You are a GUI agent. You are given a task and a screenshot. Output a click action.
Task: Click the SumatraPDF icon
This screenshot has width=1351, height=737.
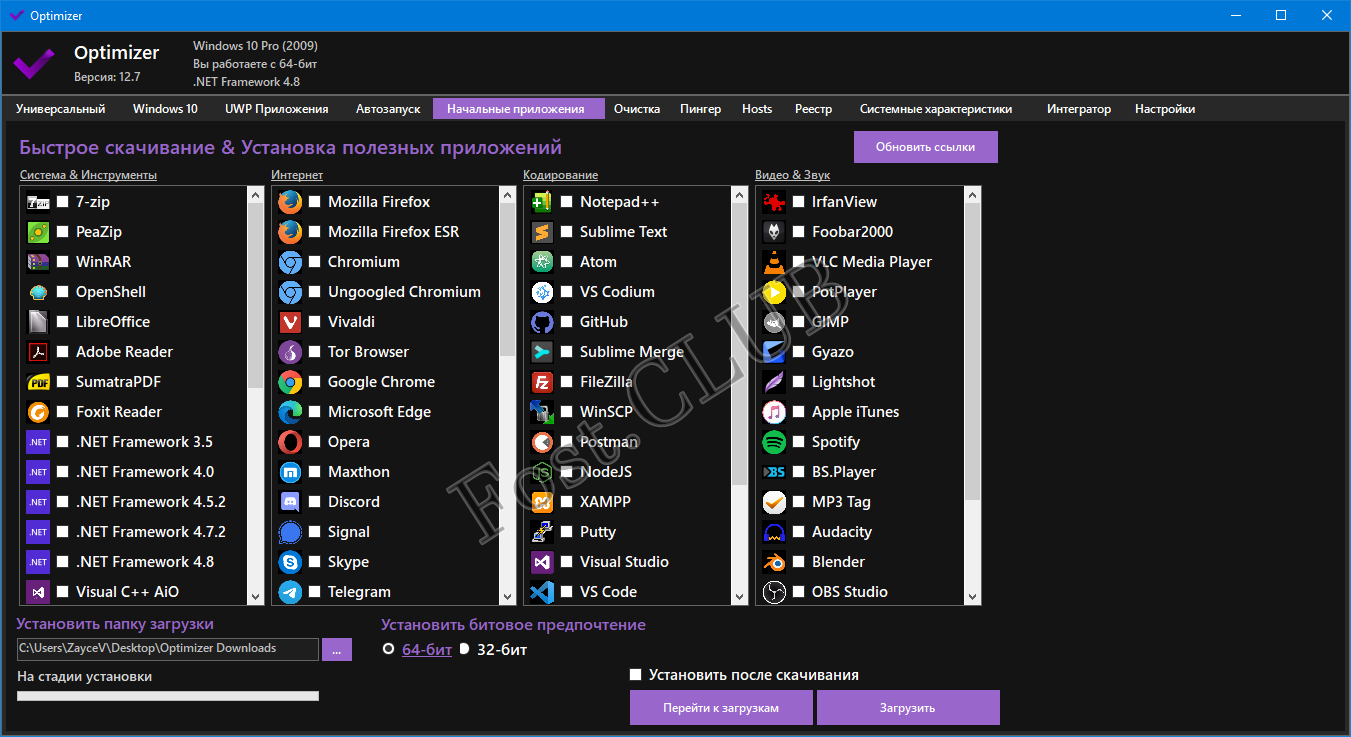[38, 382]
